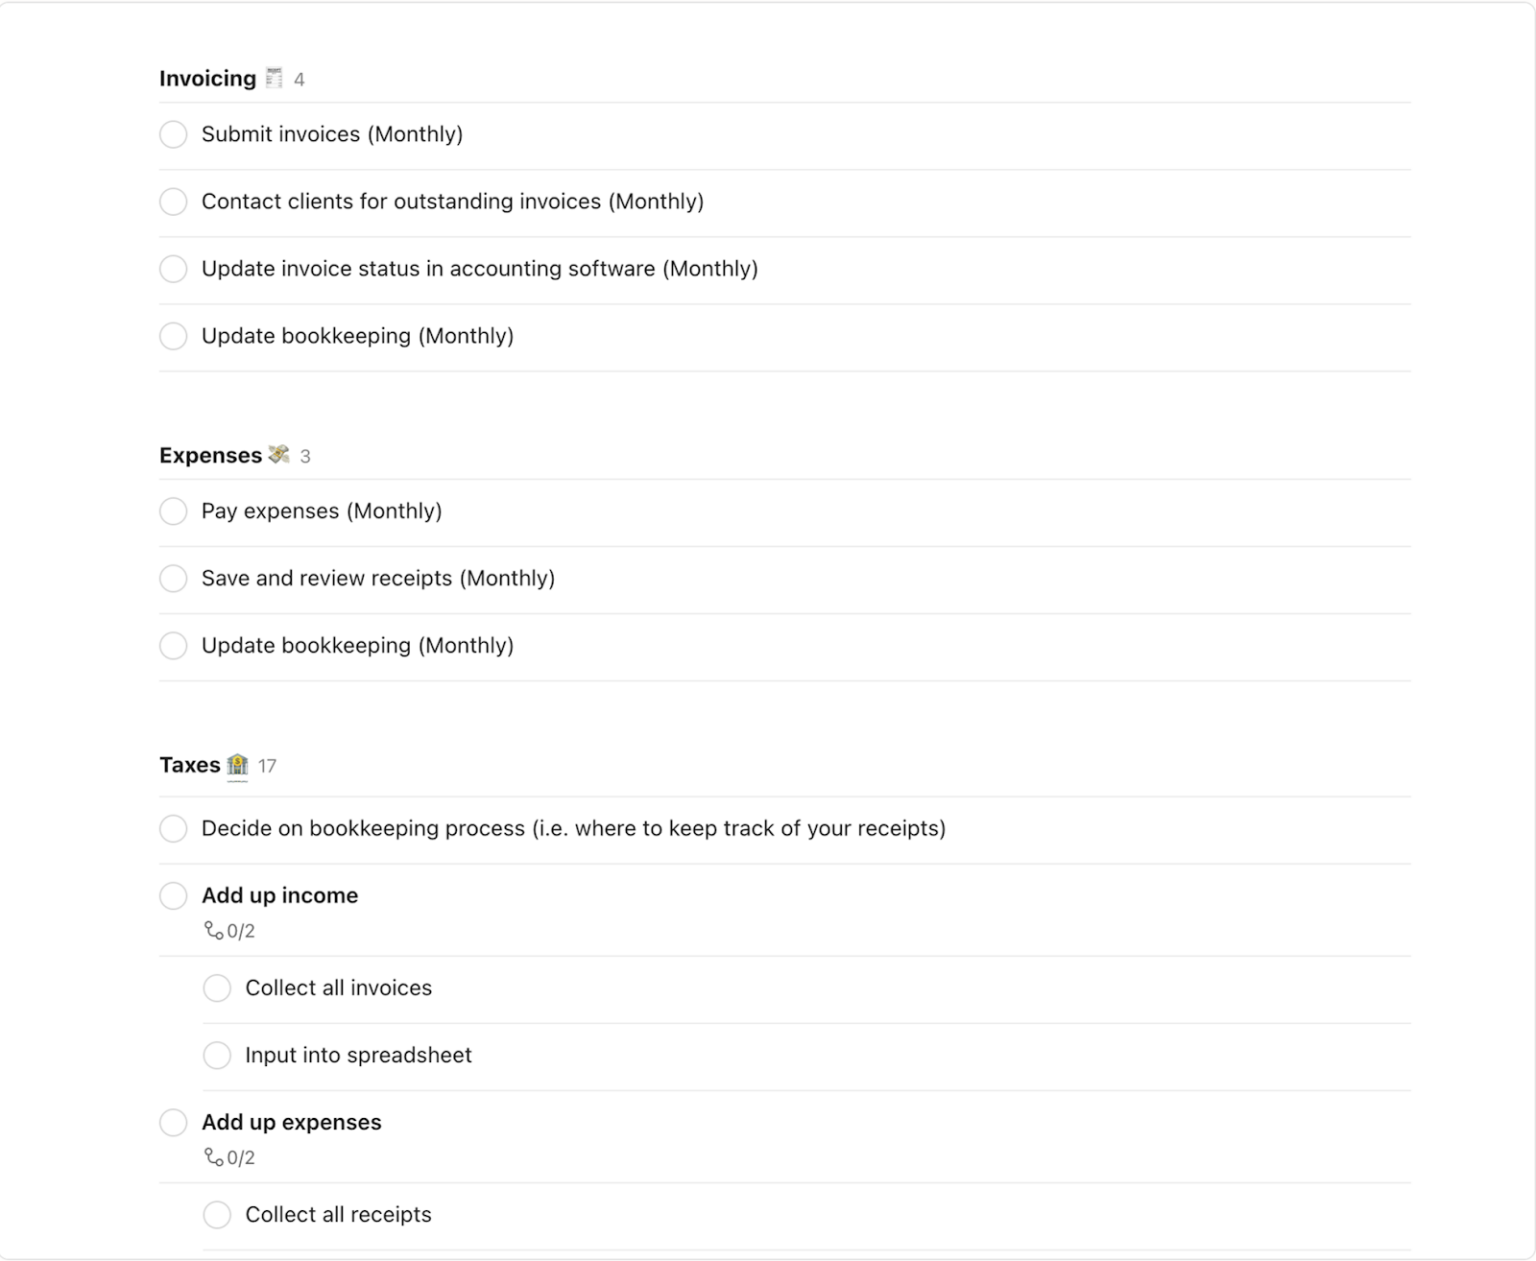Screen dimensions: 1536x1261
Task: Check off Submit invoices (Monthly)
Action: coord(173,134)
